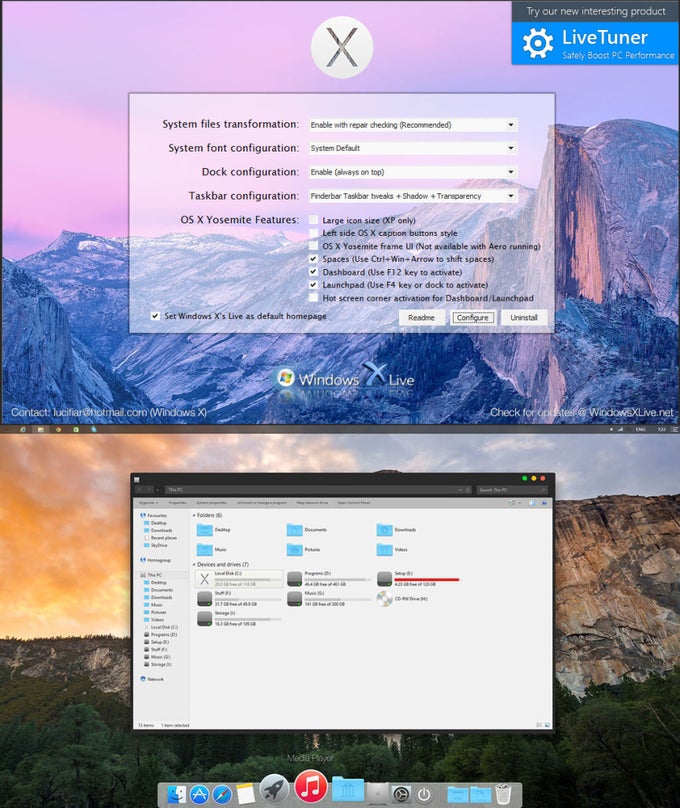Launch the Launchpad rocket icon
680x808 pixels.
(274, 789)
